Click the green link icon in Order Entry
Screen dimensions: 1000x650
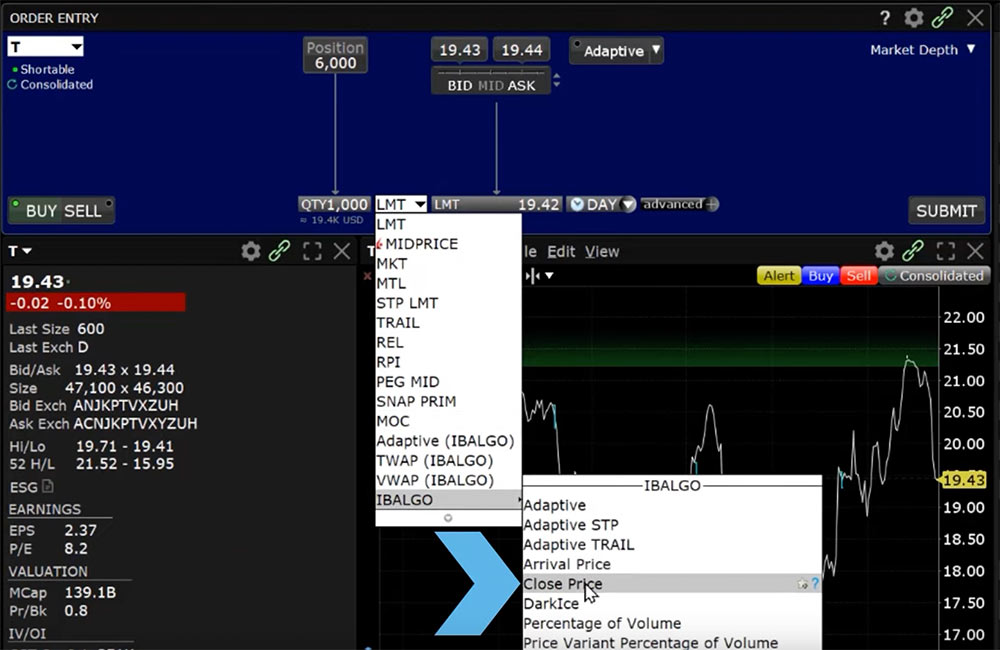[942, 18]
